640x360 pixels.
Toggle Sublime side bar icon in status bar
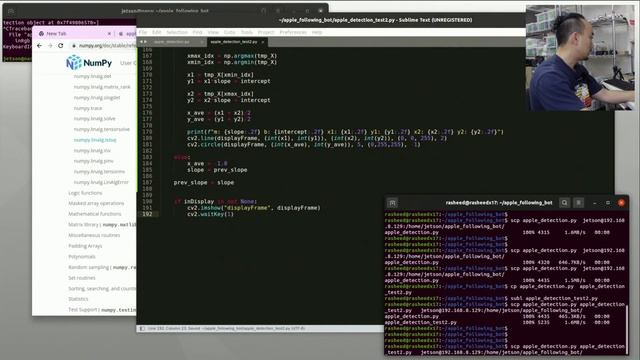[142, 328]
